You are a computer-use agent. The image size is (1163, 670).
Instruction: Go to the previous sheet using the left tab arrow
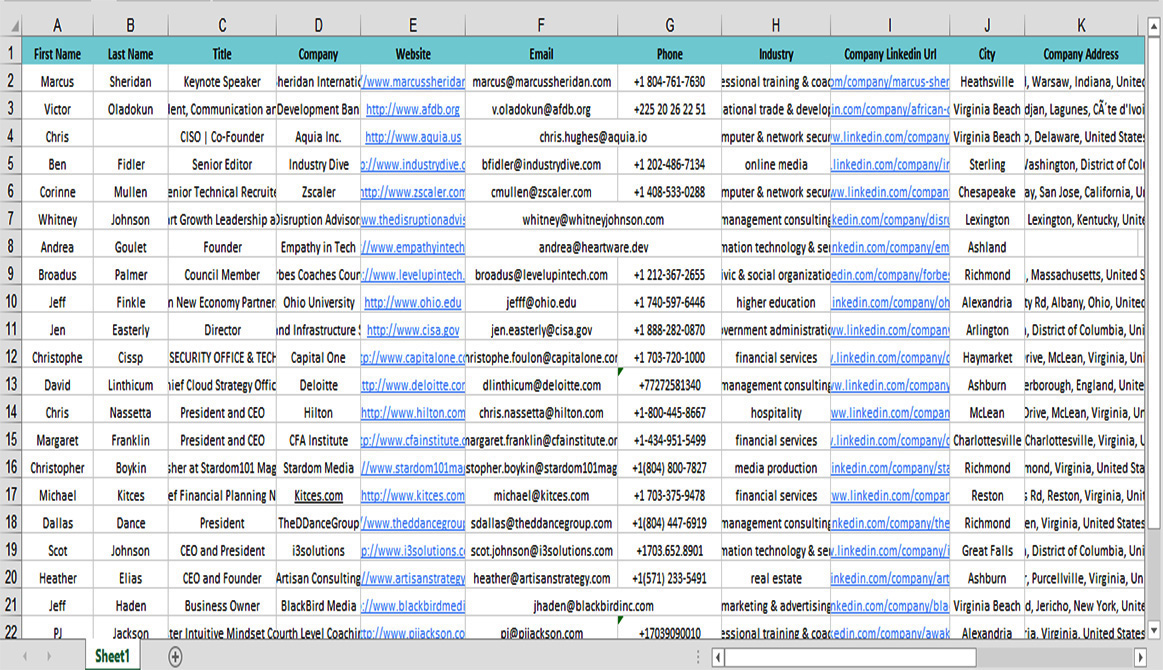tap(25, 657)
